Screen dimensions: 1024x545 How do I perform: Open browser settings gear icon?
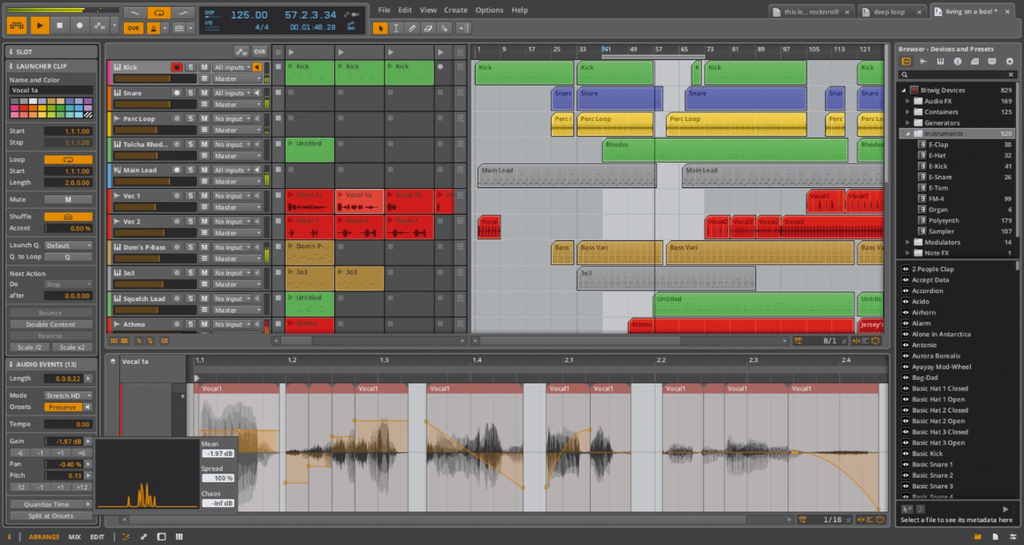click(x=1008, y=61)
